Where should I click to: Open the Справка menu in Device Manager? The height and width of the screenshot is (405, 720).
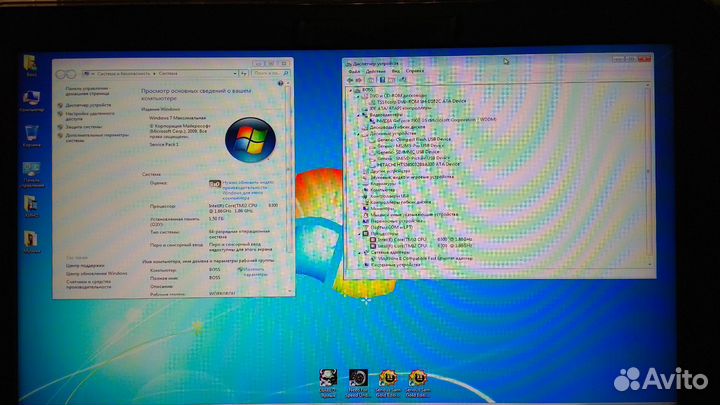click(x=414, y=71)
